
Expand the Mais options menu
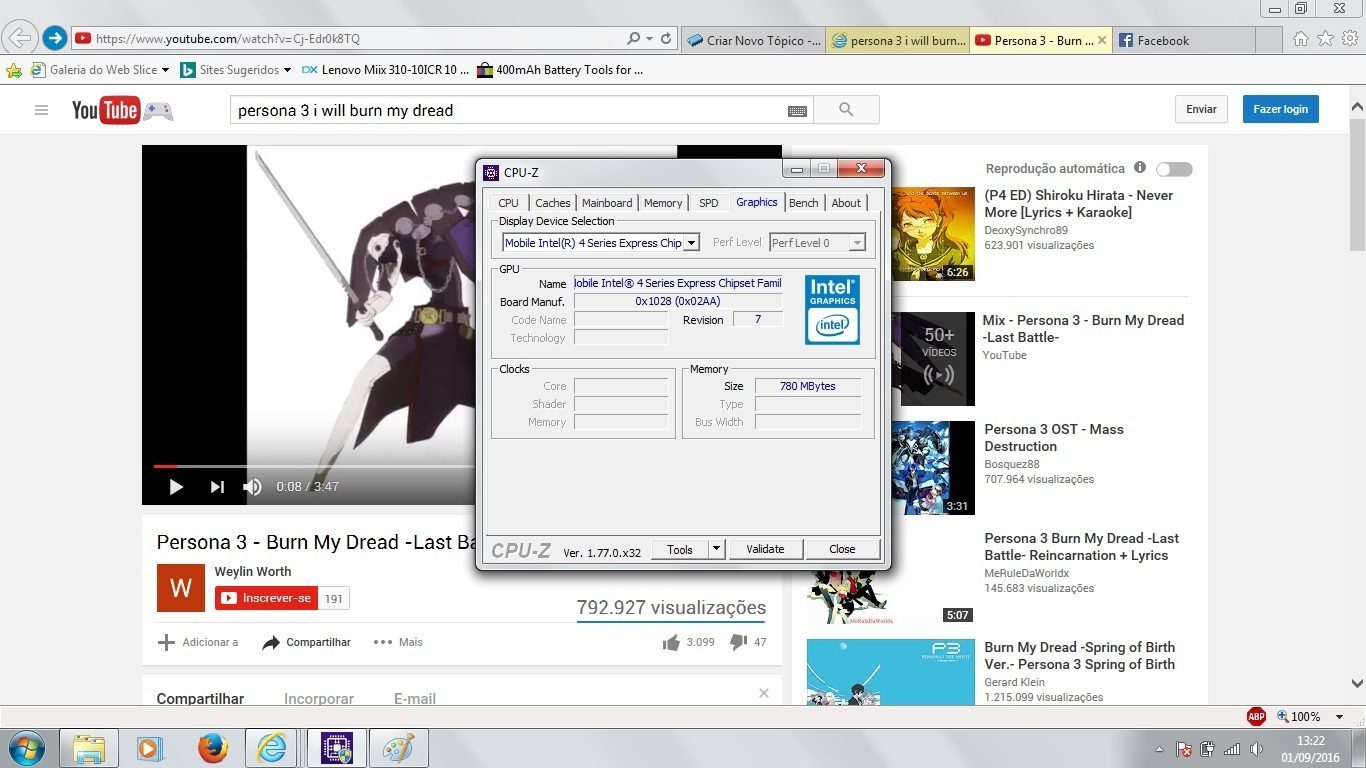click(x=398, y=642)
